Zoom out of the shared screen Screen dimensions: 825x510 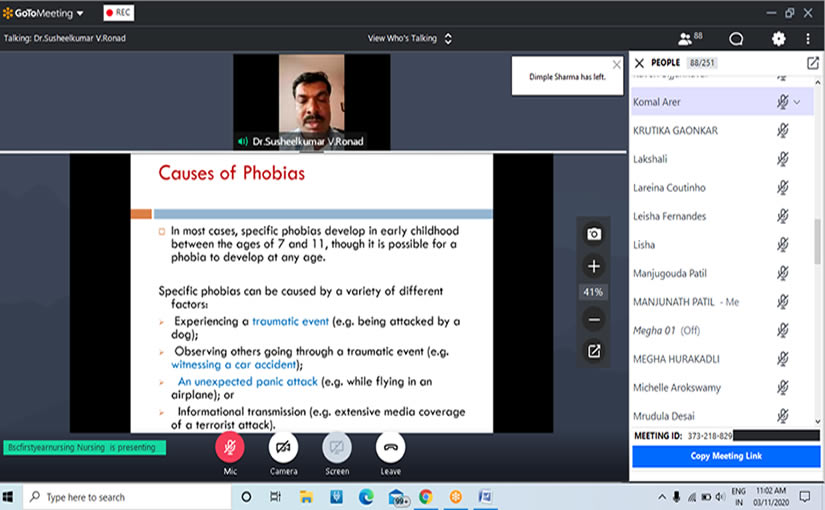tap(594, 320)
